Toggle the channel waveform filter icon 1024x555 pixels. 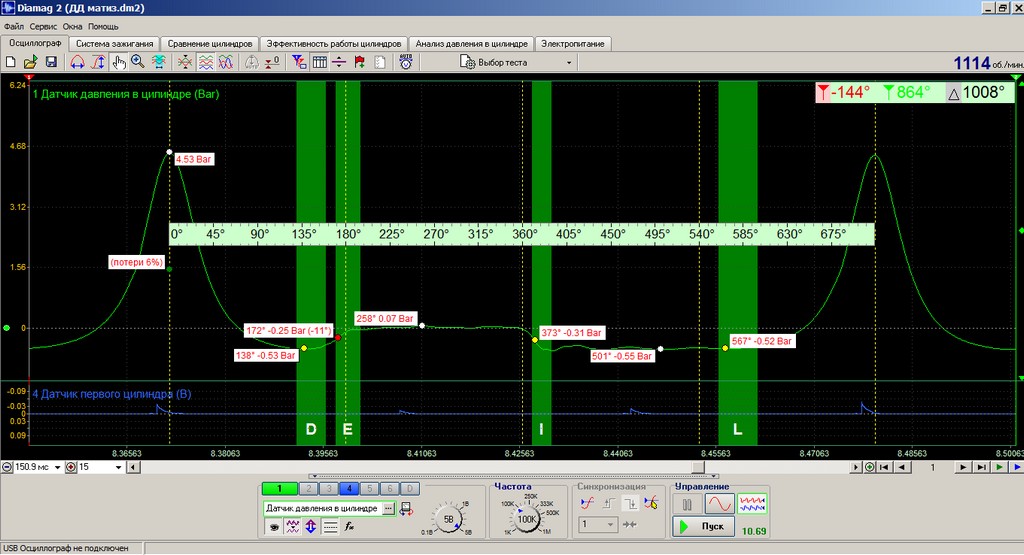[293, 526]
